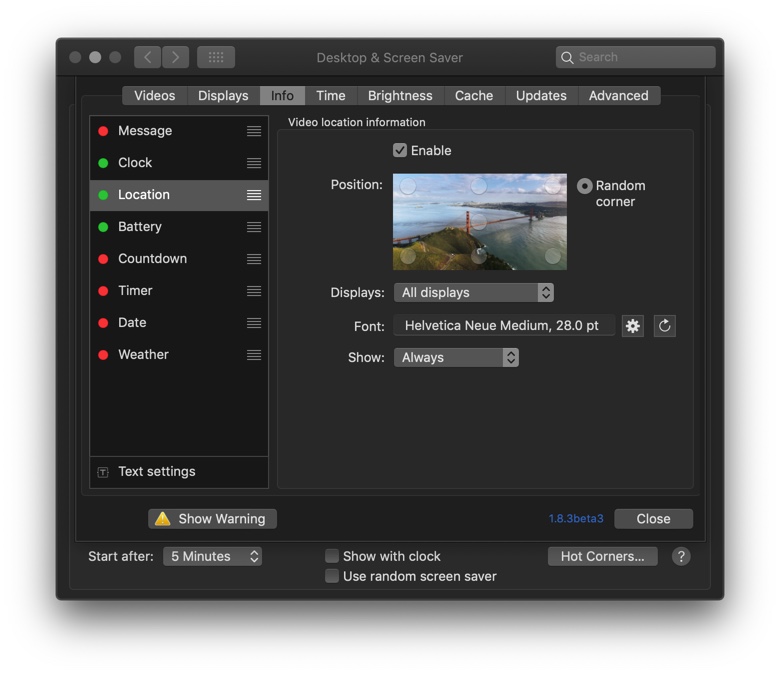Open the Displays dropdown showing All displays
Viewport: 780px width, 674px height.
click(474, 292)
